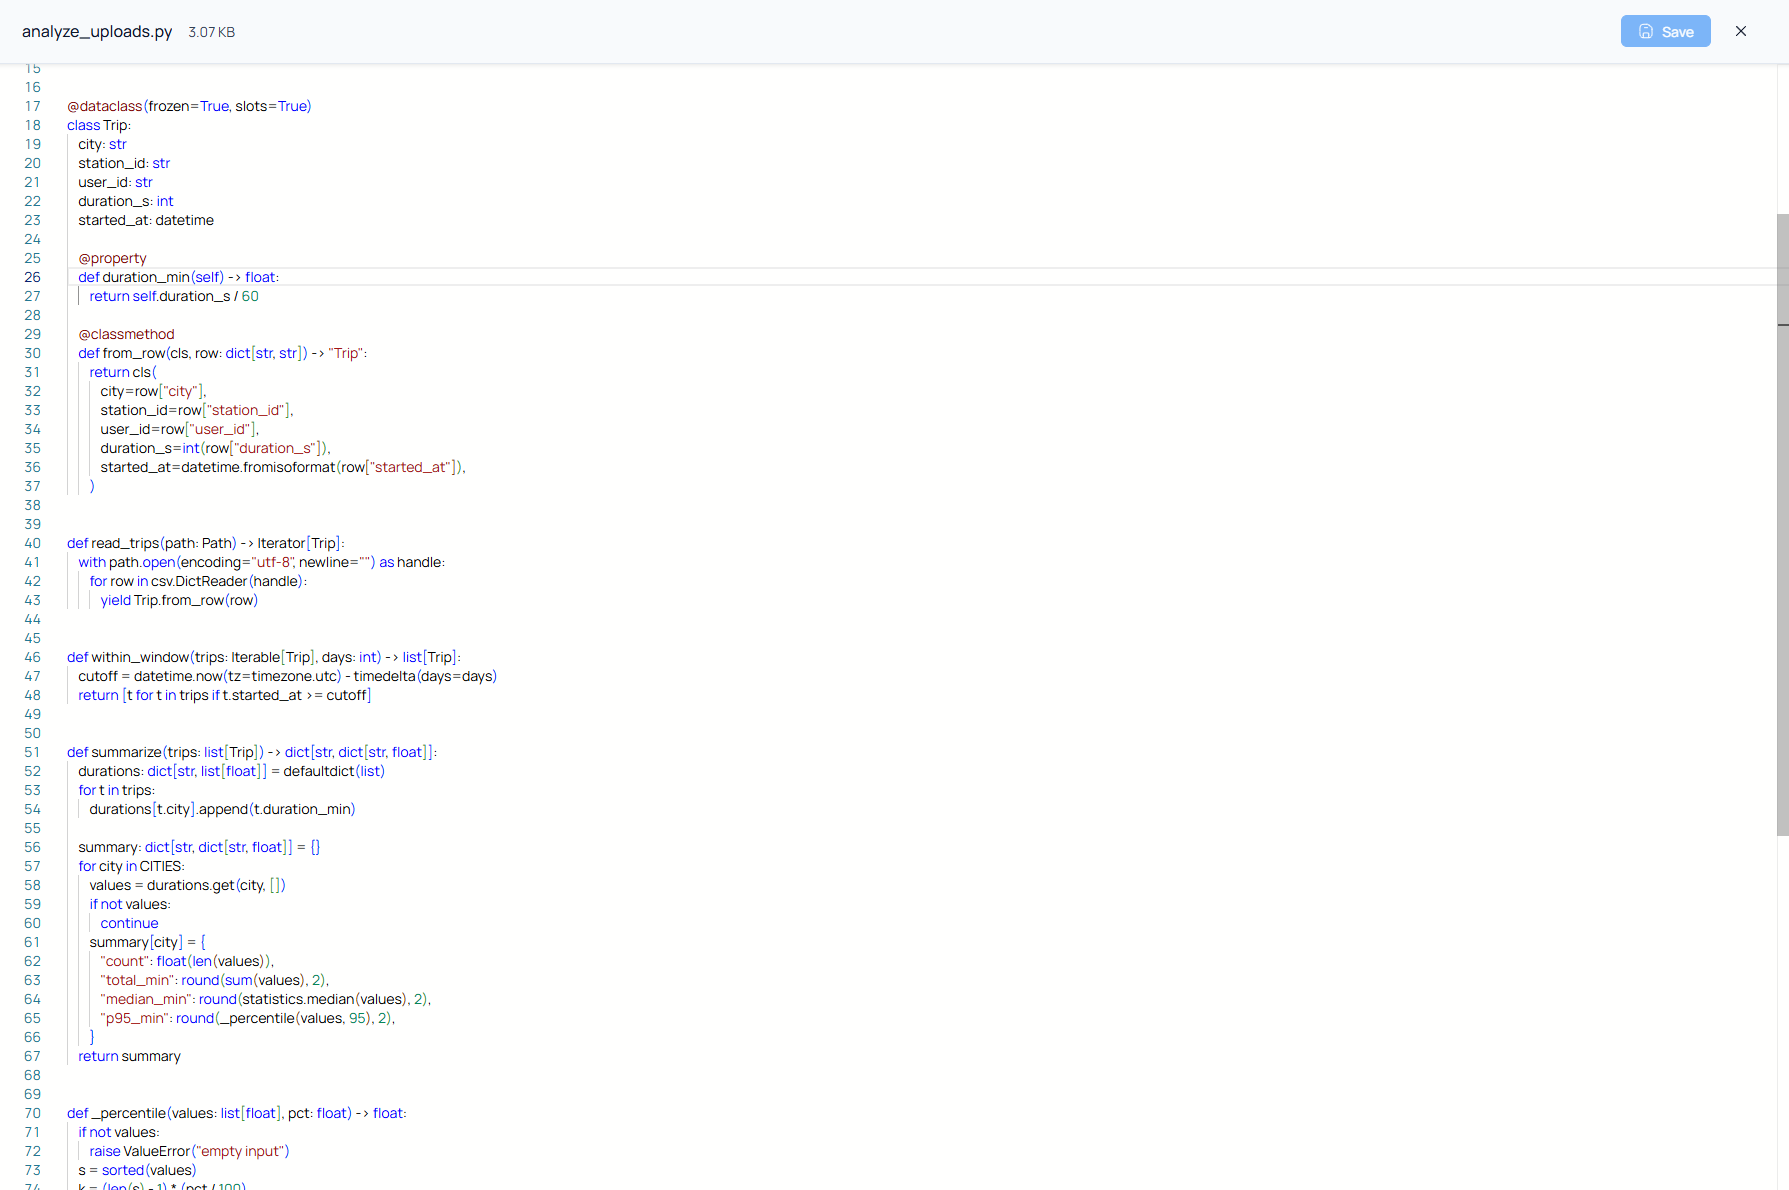Click the 'yield Trip.from_row(row)' line
Screen dimensions: 1789x1190
(179, 600)
